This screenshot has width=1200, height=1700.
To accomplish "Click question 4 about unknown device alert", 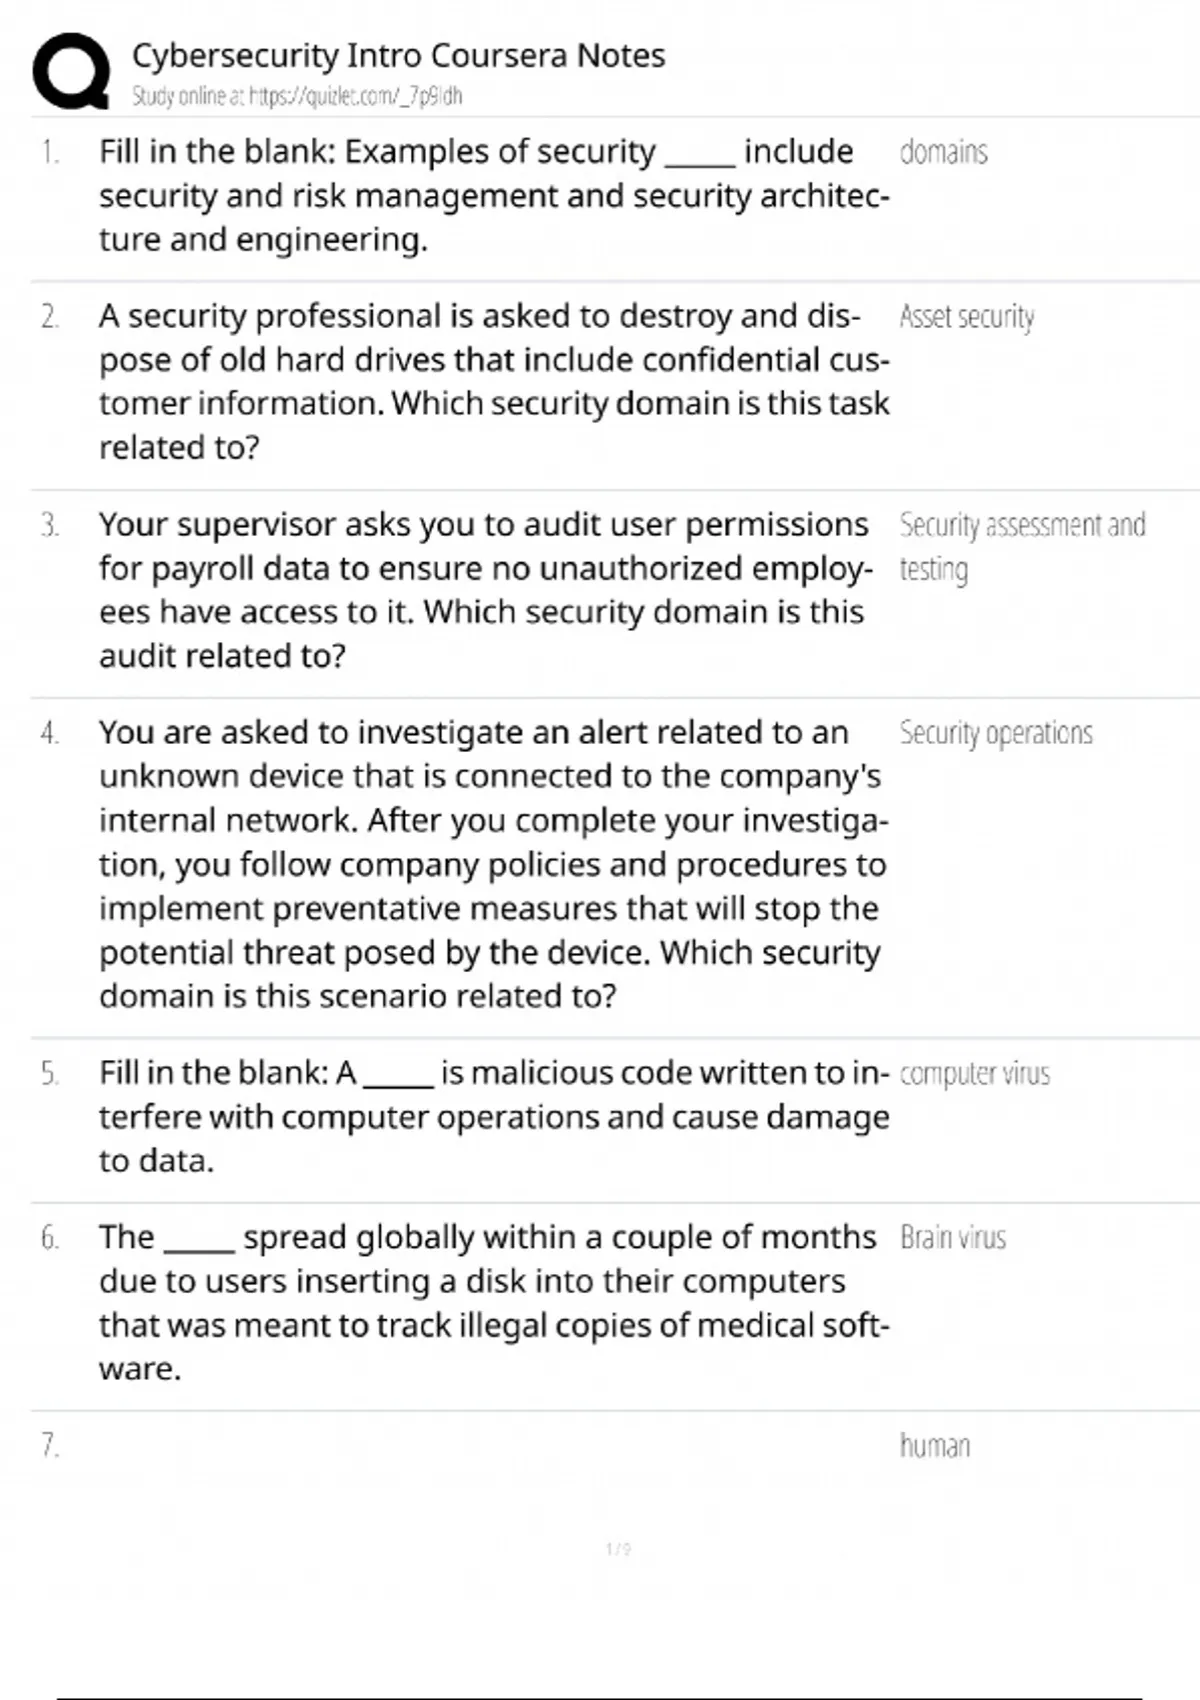I will 493,864.
